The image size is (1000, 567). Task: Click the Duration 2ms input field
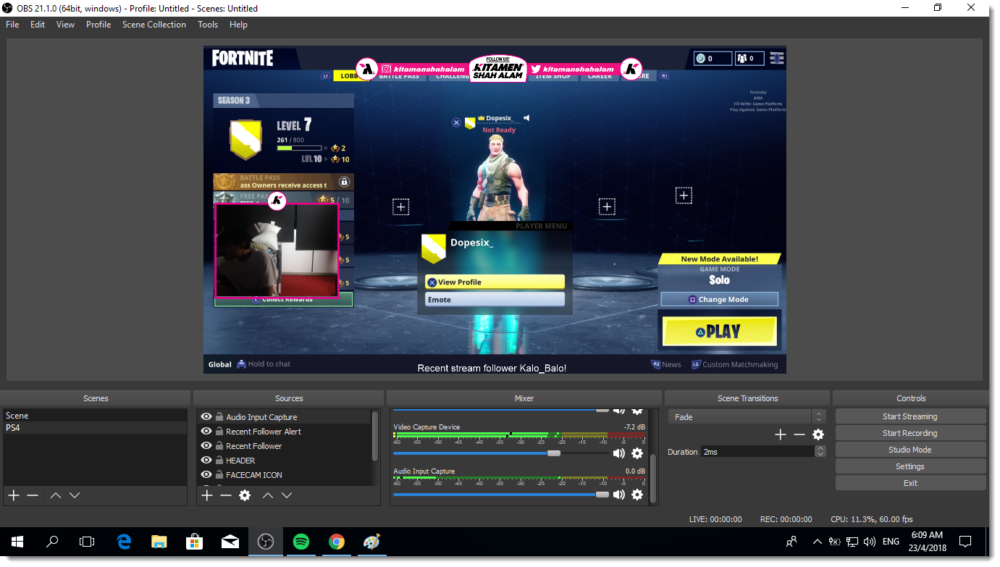[758, 452]
